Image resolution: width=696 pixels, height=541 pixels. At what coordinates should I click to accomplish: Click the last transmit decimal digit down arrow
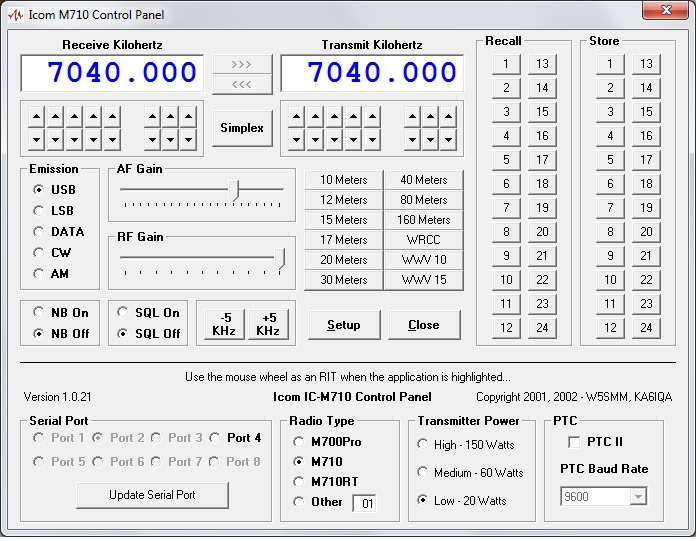click(x=449, y=140)
